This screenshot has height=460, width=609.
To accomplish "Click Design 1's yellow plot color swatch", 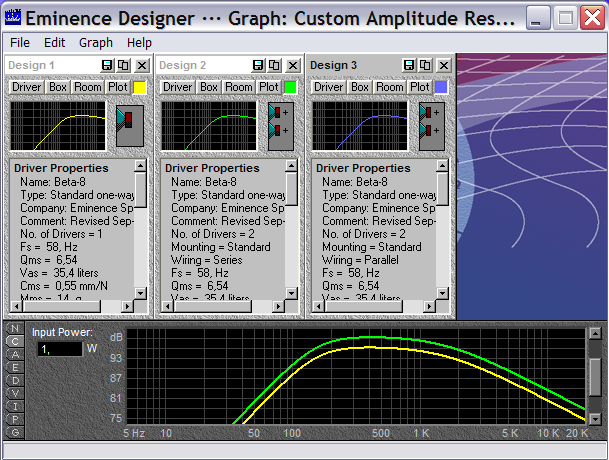I will (x=140, y=87).
